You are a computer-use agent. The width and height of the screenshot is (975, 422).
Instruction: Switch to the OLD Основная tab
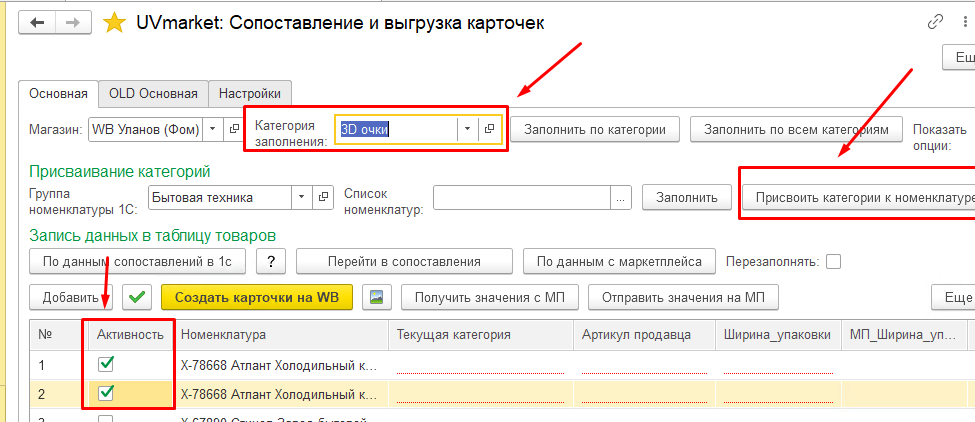click(153, 94)
